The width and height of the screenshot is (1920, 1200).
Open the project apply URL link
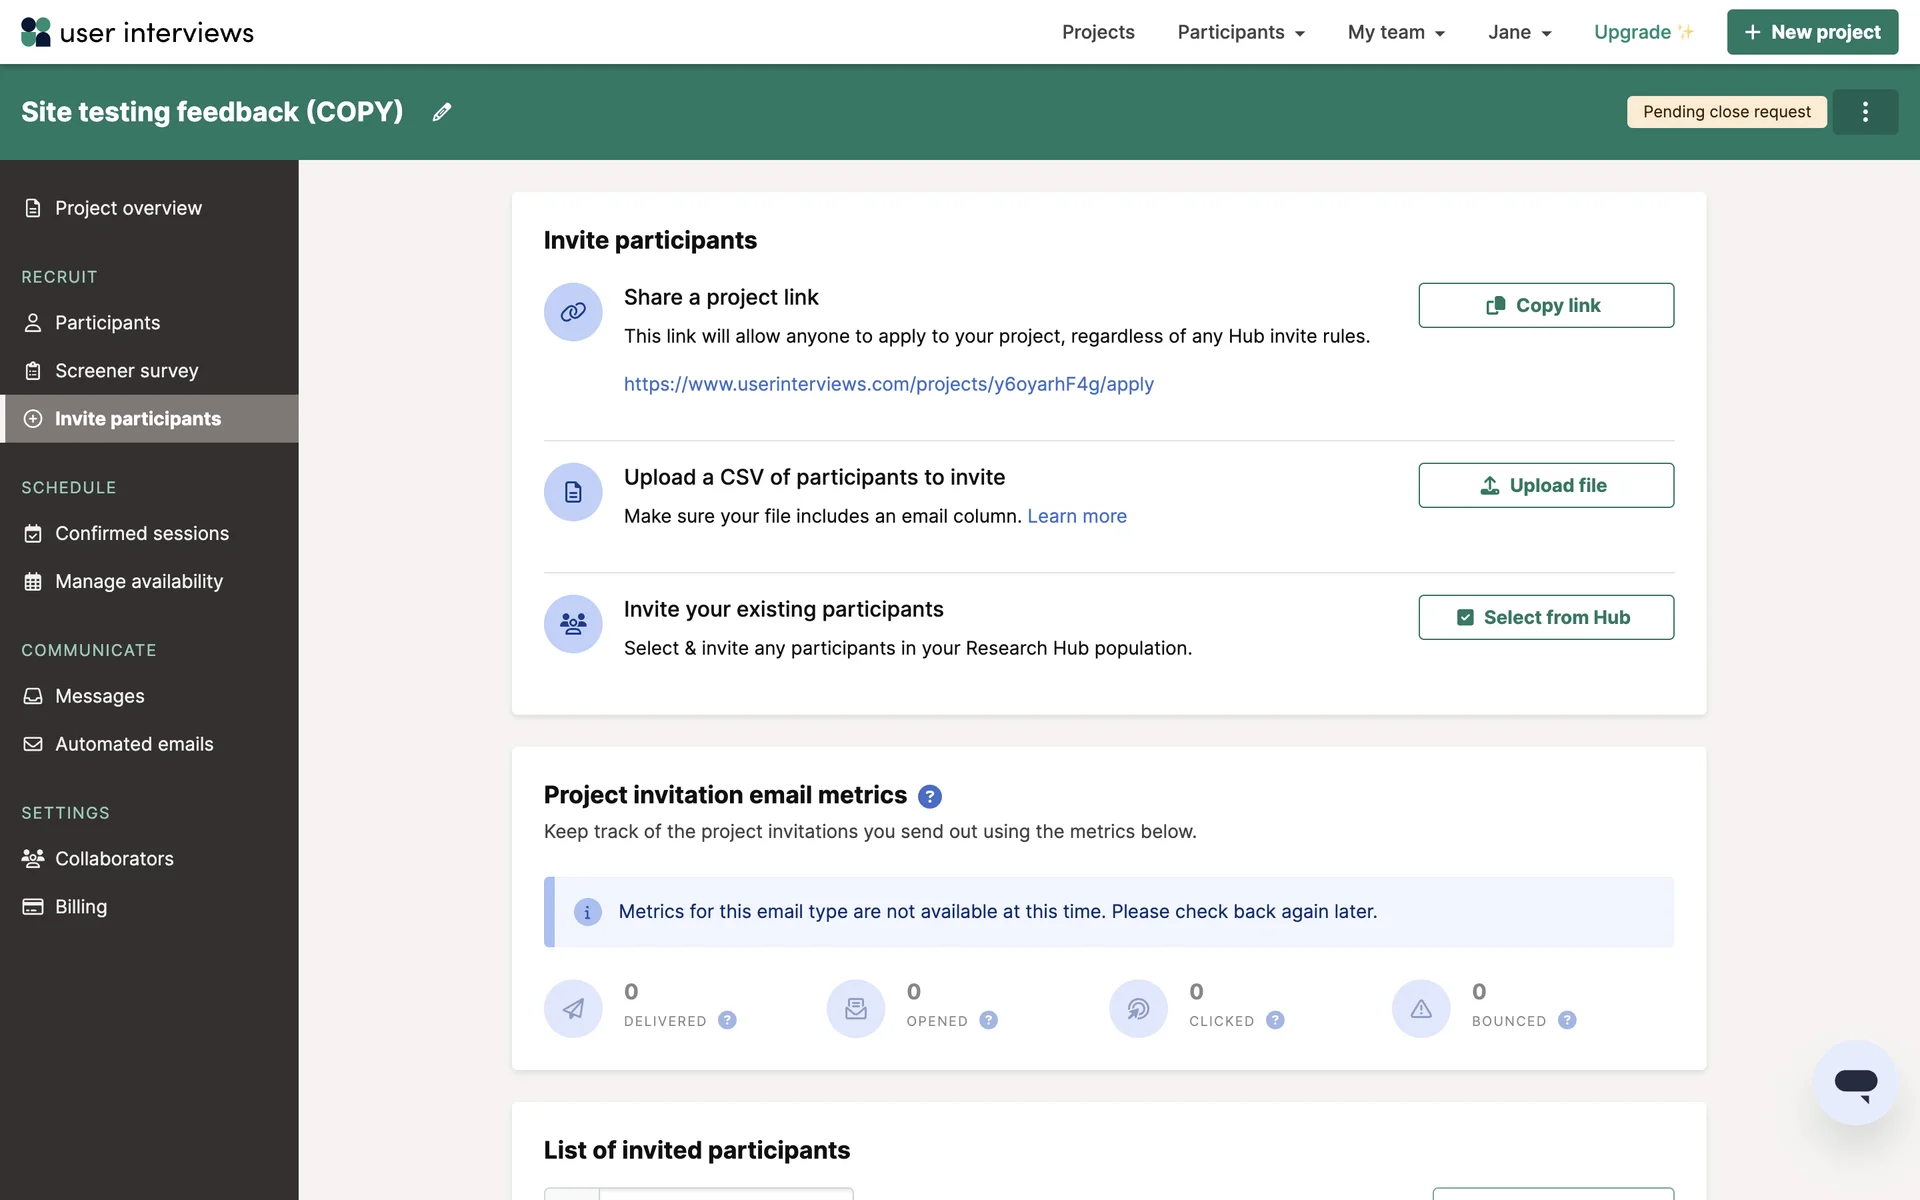888,384
